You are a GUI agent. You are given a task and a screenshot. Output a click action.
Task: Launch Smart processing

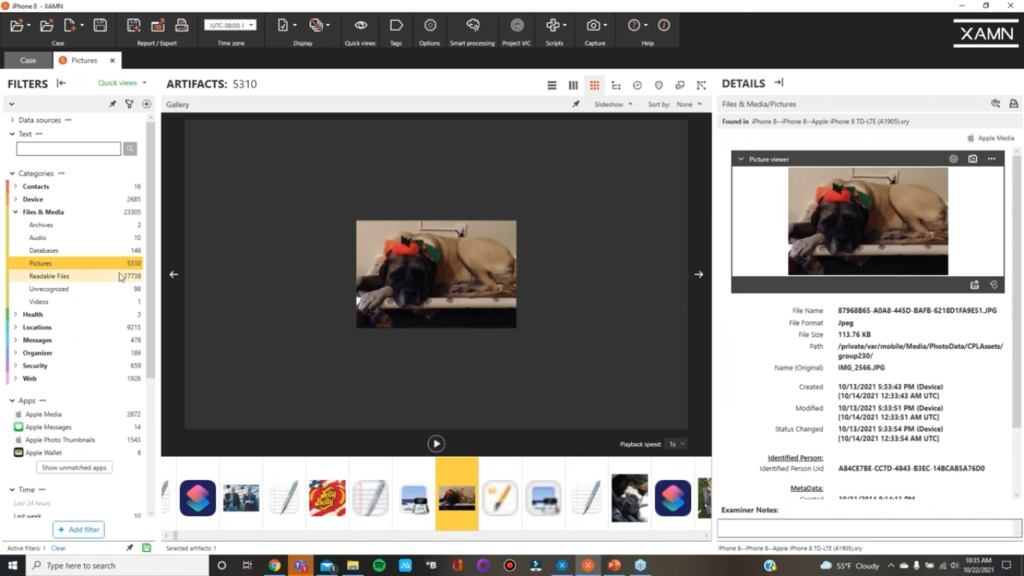pyautogui.click(x=473, y=25)
